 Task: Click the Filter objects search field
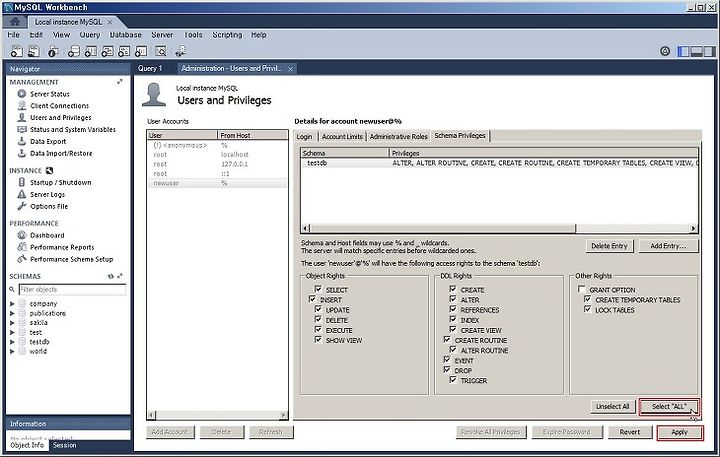(x=72, y=289)
